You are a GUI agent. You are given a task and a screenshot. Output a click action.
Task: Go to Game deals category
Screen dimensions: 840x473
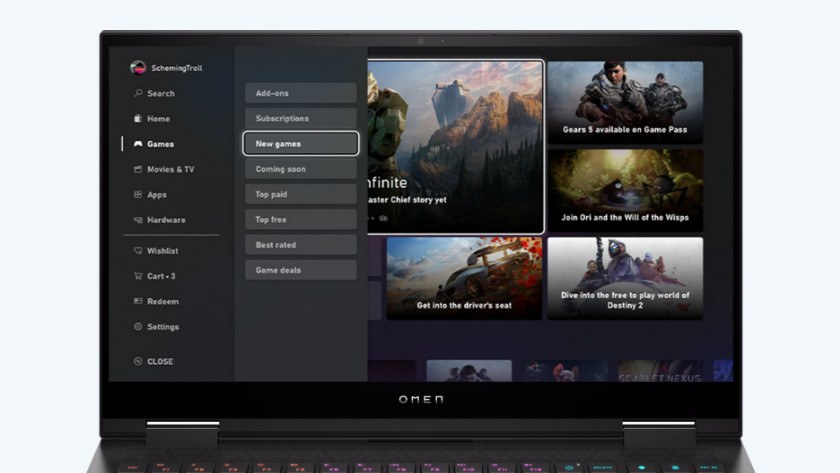(x=300, y=270)
